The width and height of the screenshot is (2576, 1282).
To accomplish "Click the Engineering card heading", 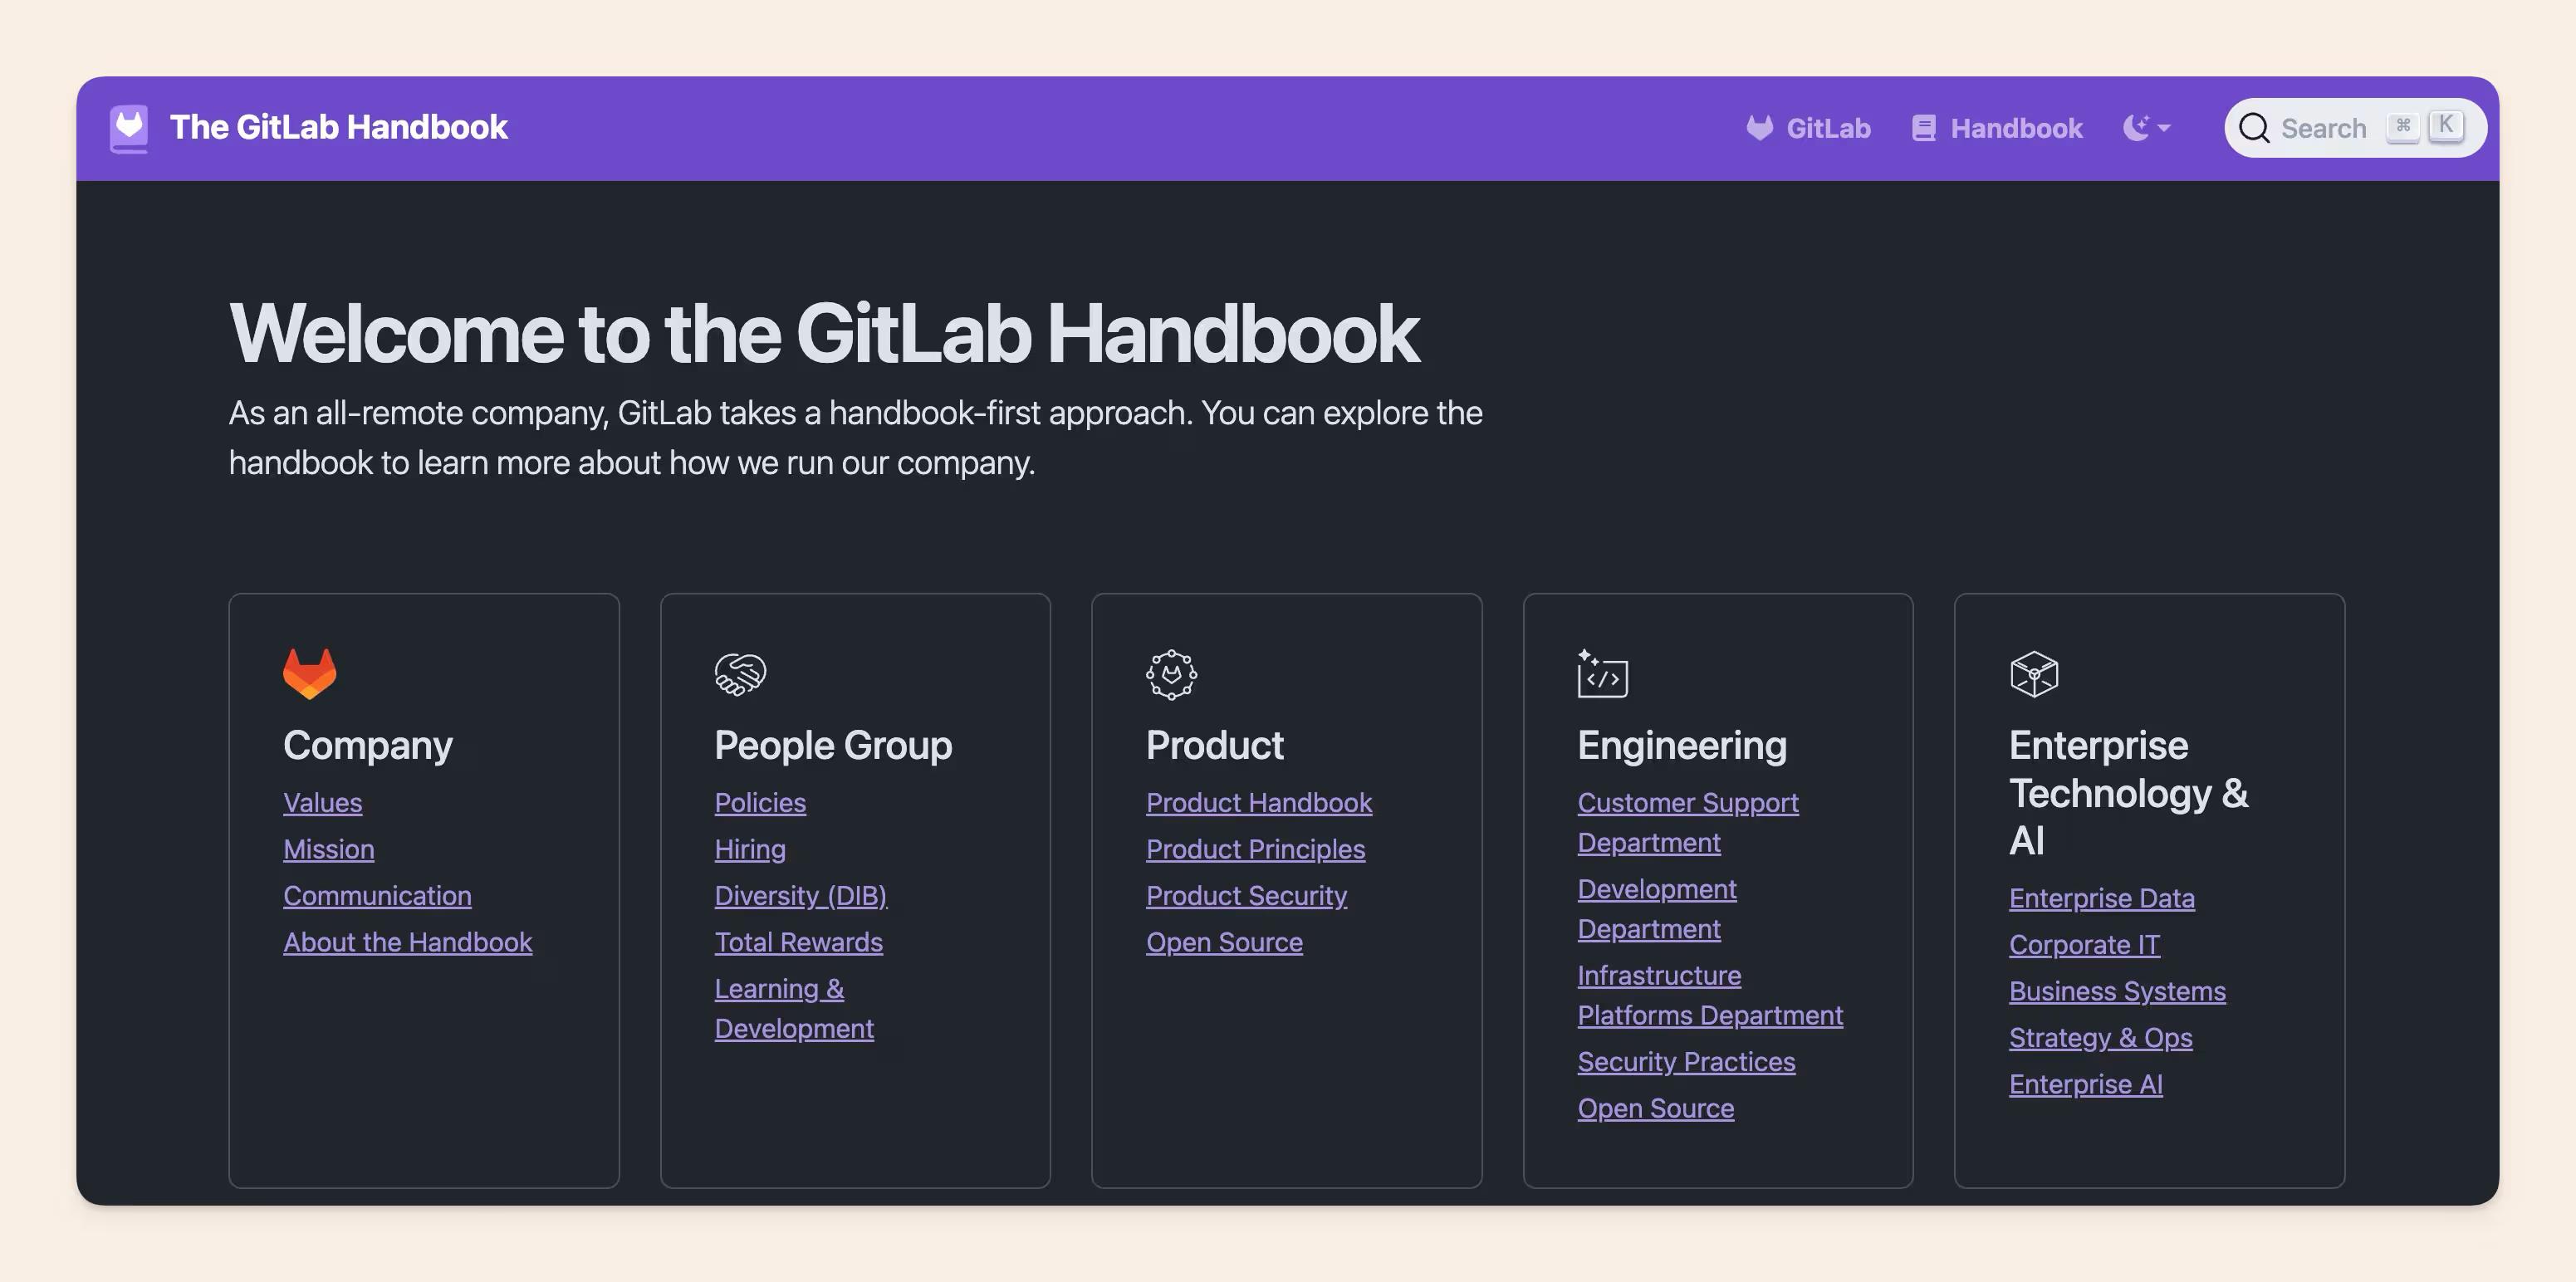I will point(1682,746).
